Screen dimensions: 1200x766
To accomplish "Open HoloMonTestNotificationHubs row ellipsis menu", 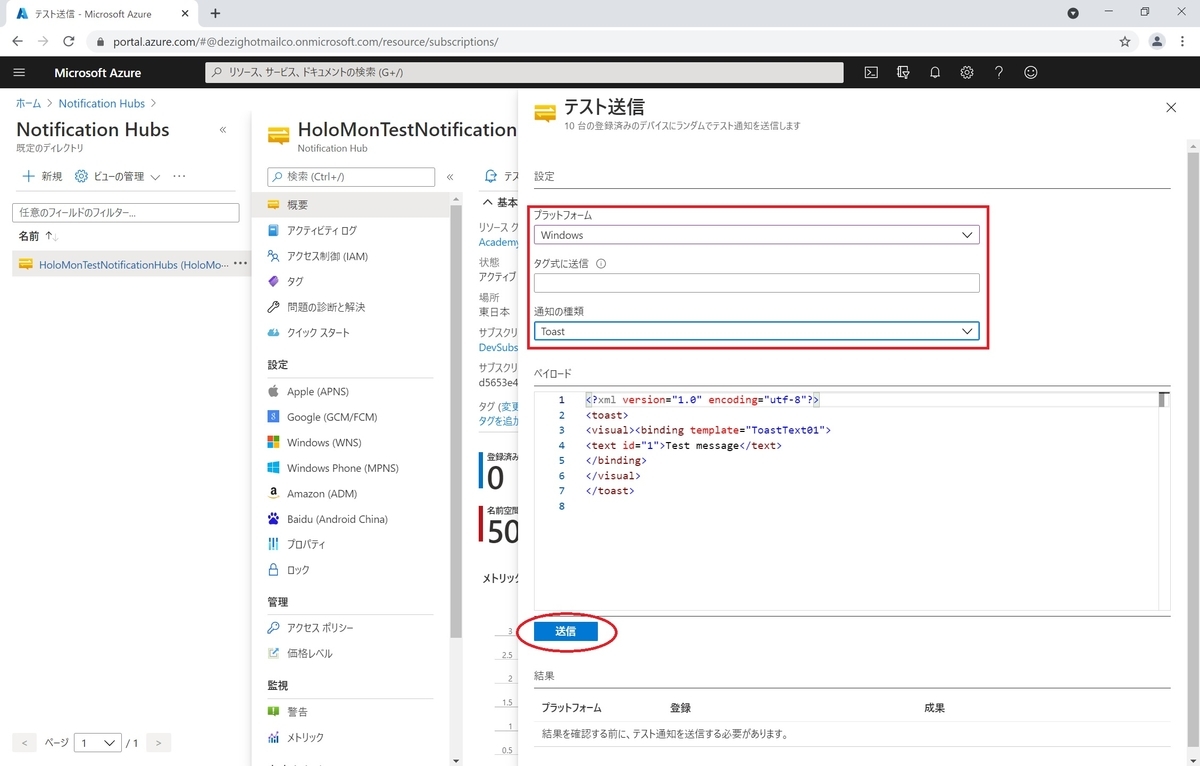I will pyautogui.click(x=240, y=264).
